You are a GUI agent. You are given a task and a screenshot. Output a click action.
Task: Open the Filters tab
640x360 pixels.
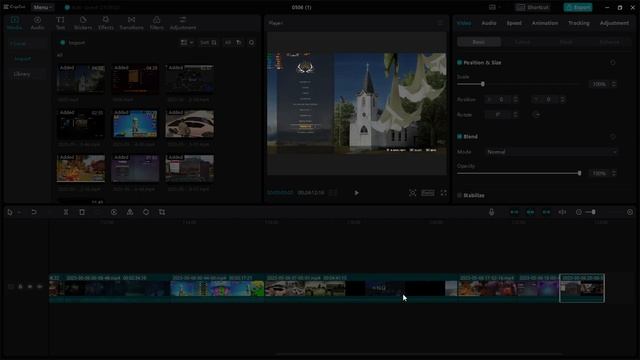coord(156,23)
